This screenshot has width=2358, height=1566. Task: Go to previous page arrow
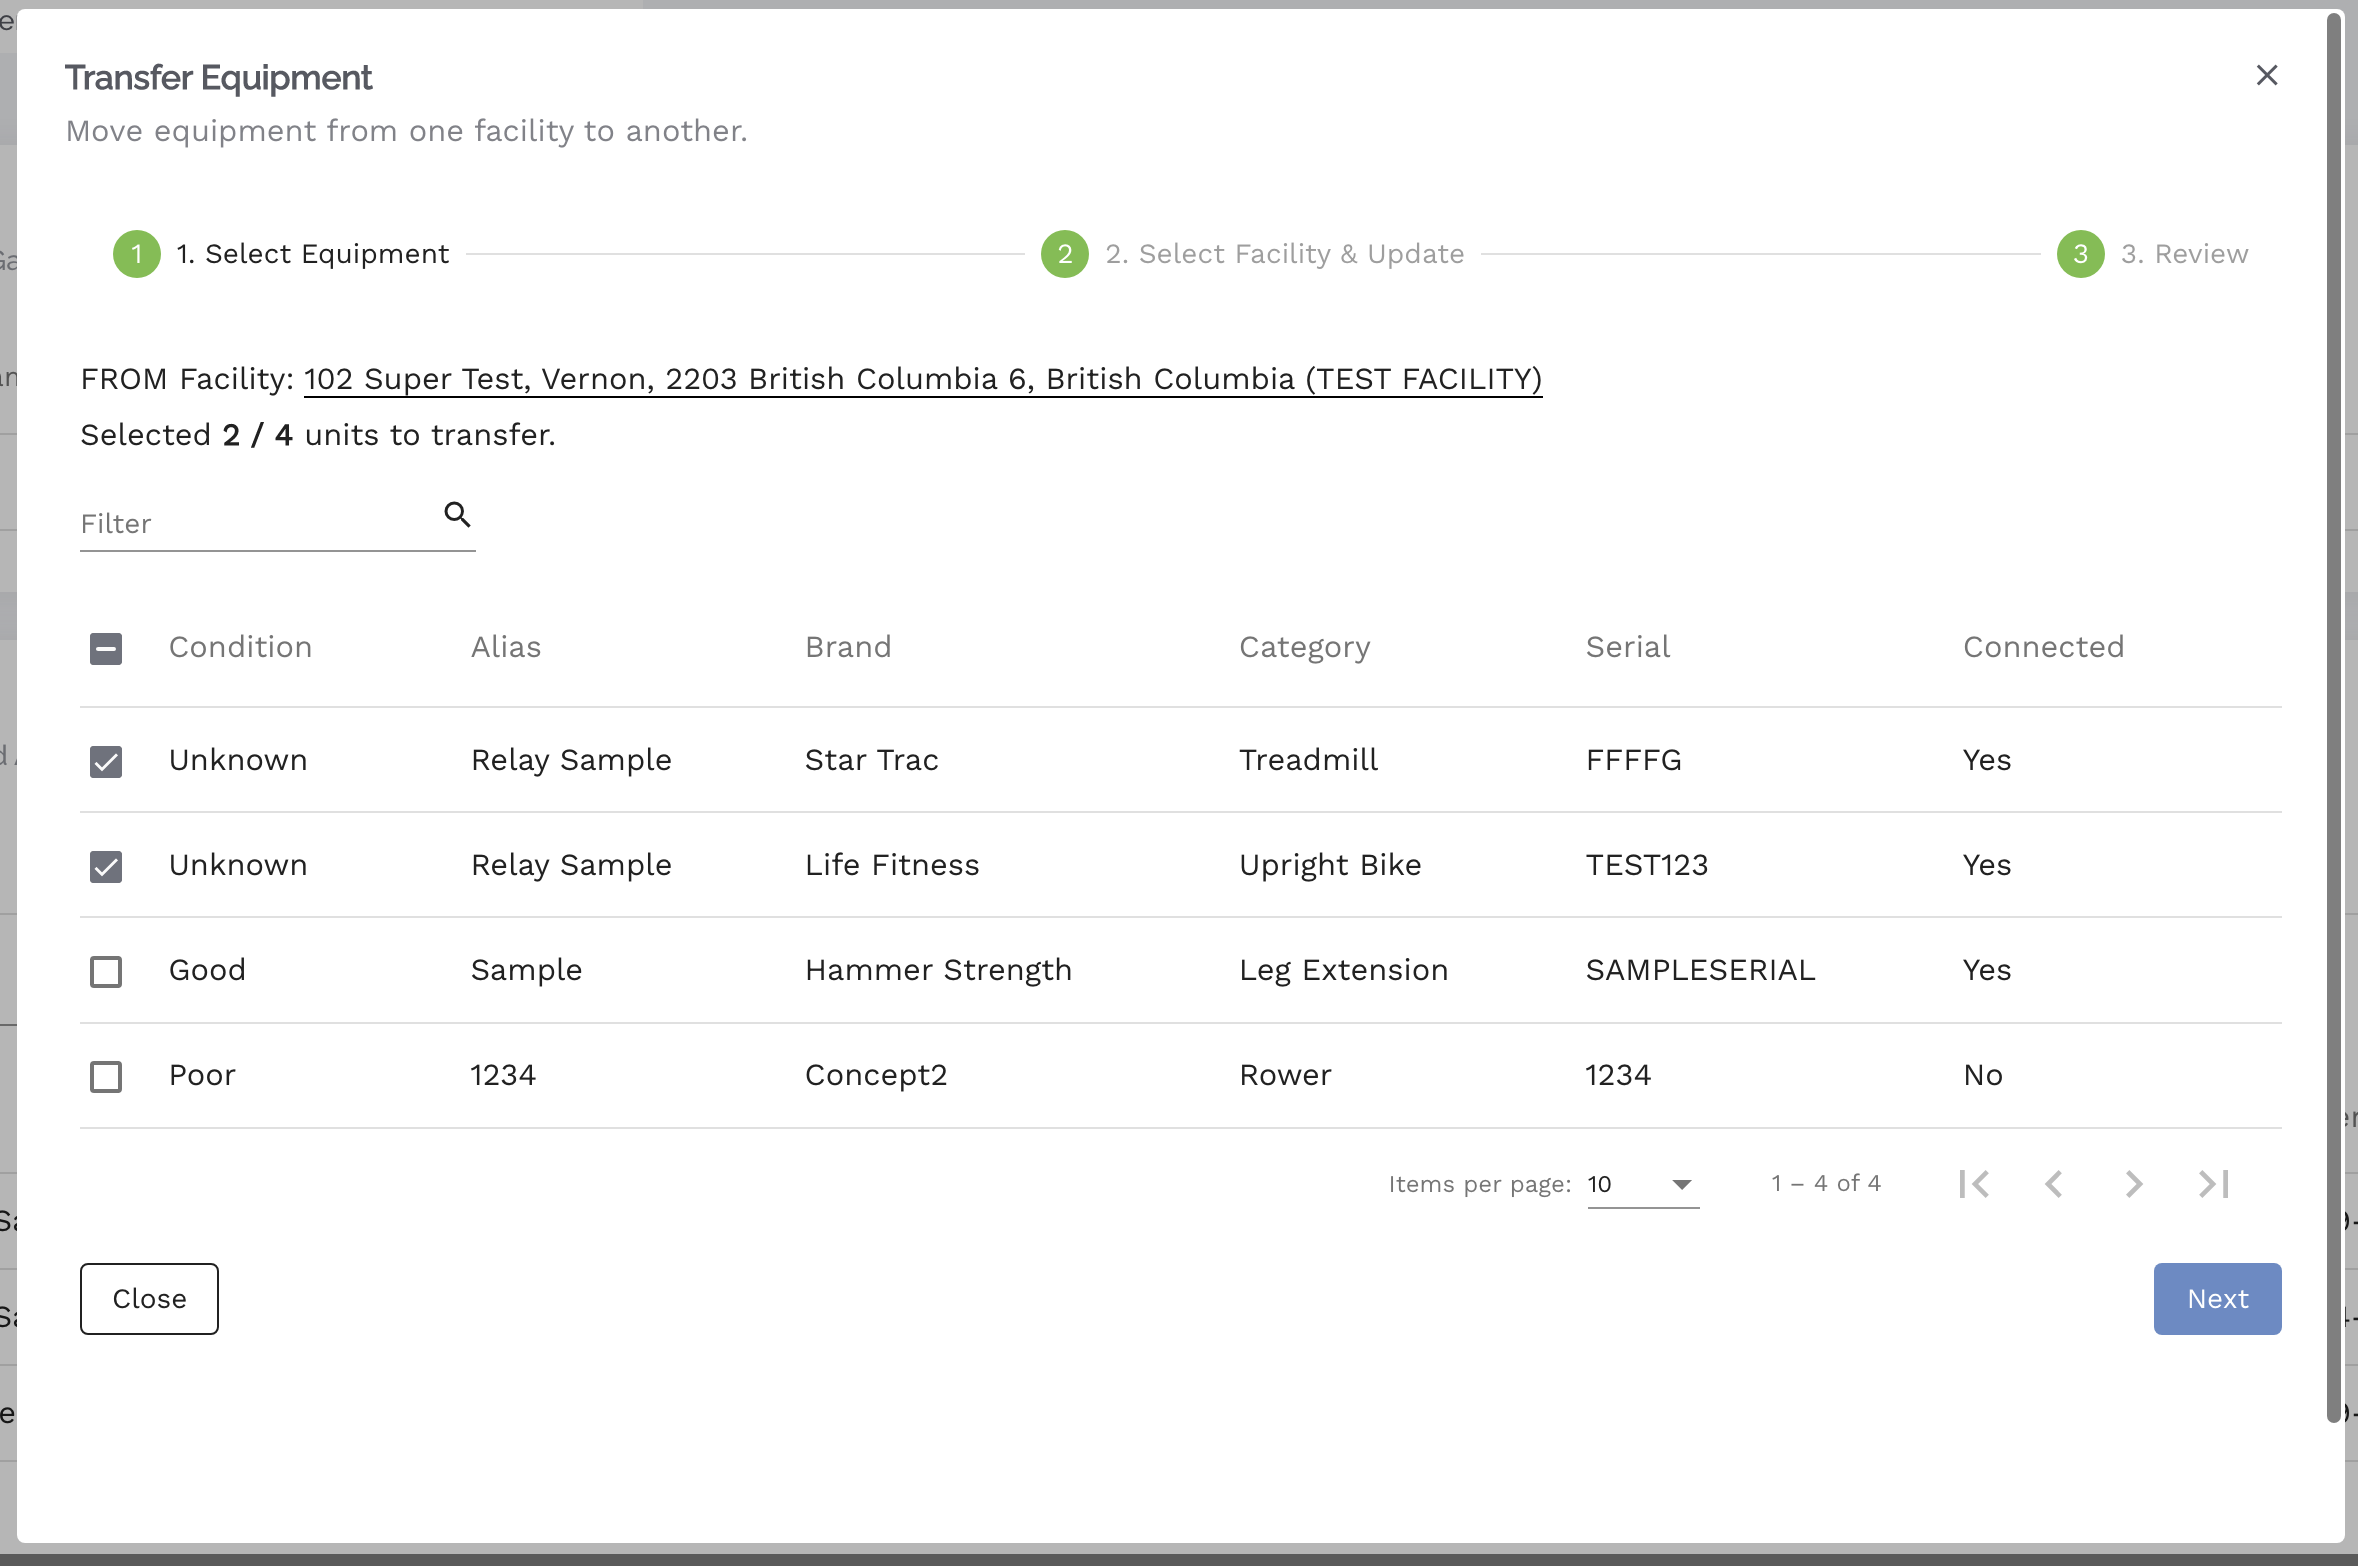[2054, 1184]
